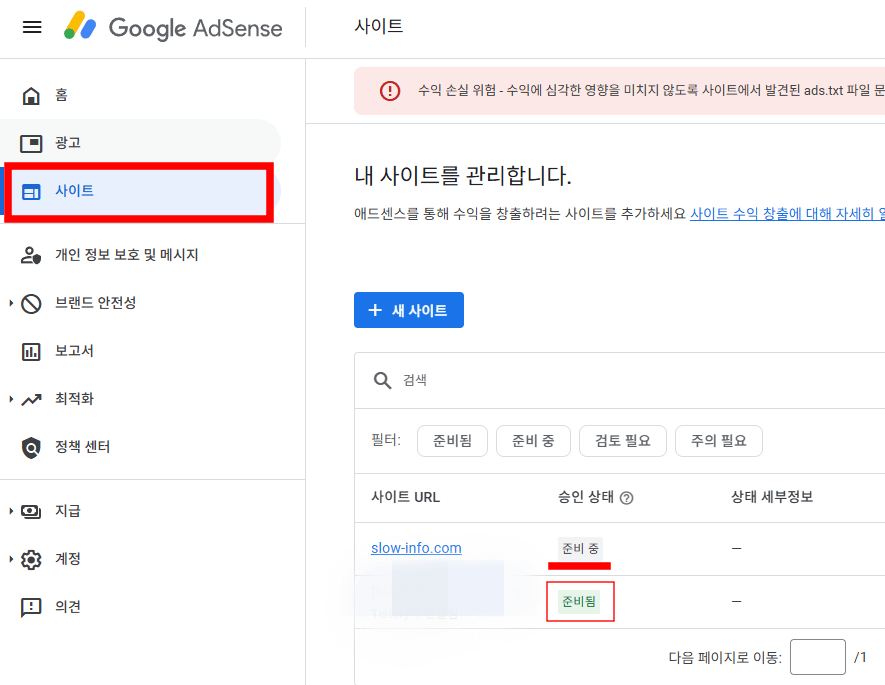Click the 승인 상태 column header
The height and width of the screenshot is (685, 885).
(585, 497)
